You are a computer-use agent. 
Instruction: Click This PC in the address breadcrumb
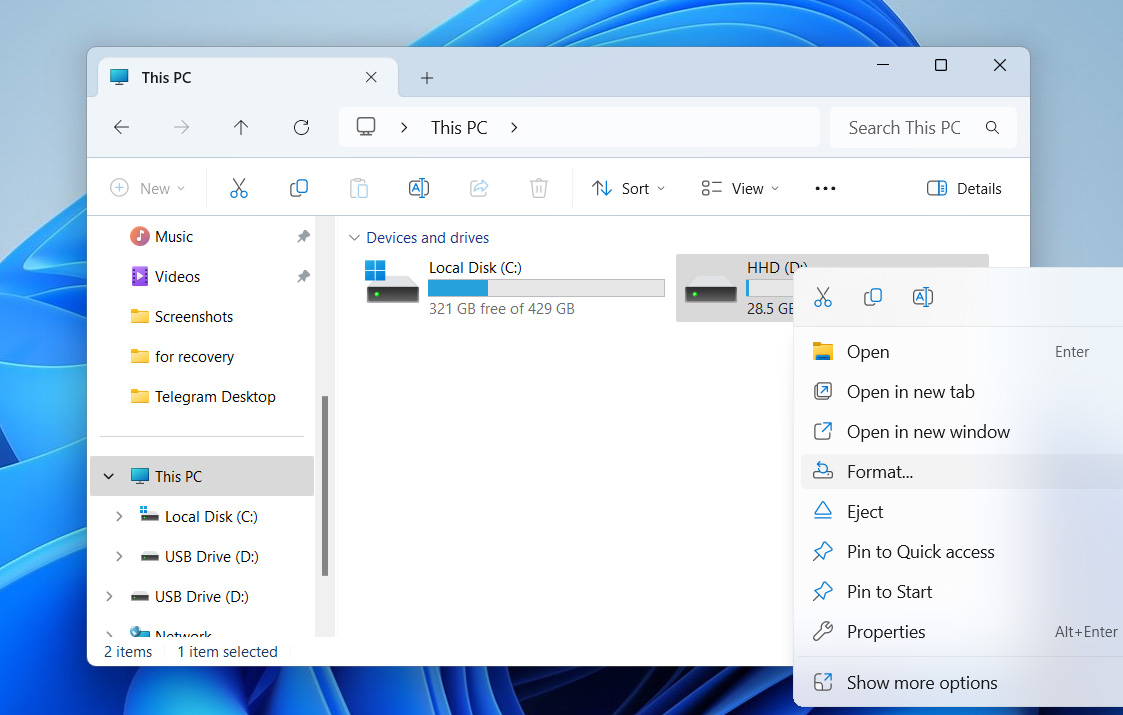click(459, 128)
